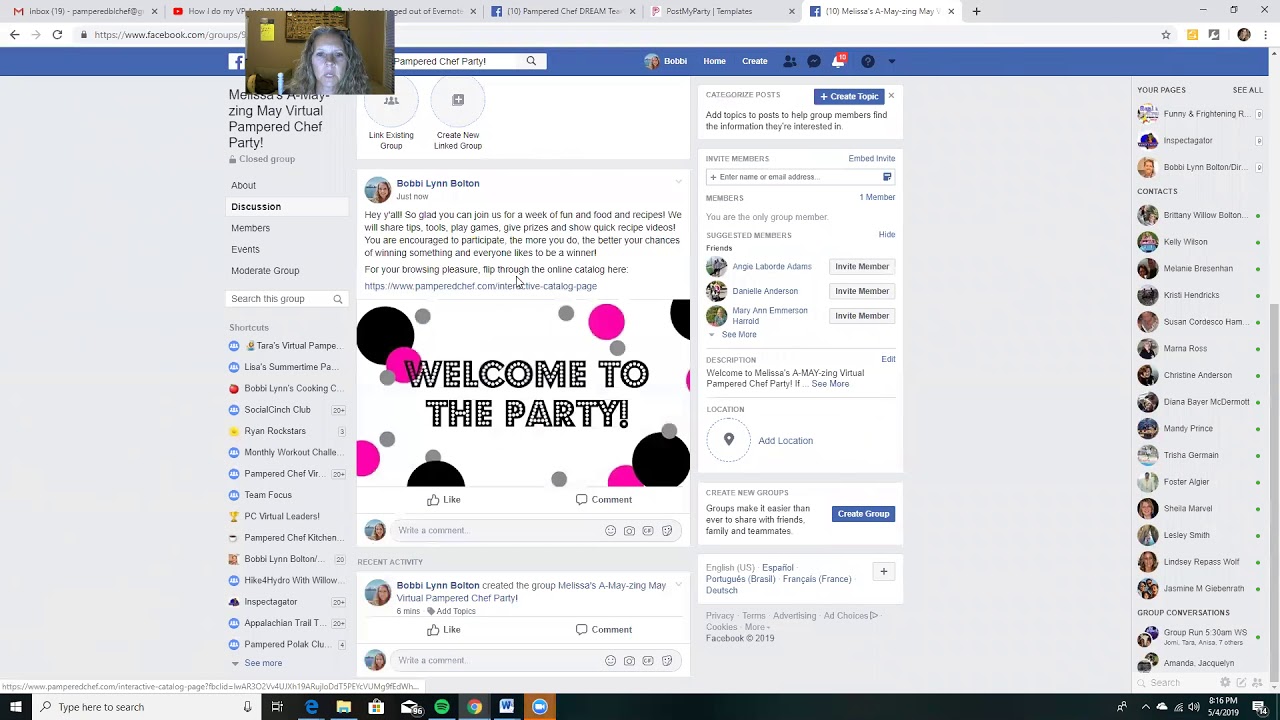Viewport: 1280px width, 720px height.
Task: Click Create New Linked Group icon
Action: click(458, 100)
